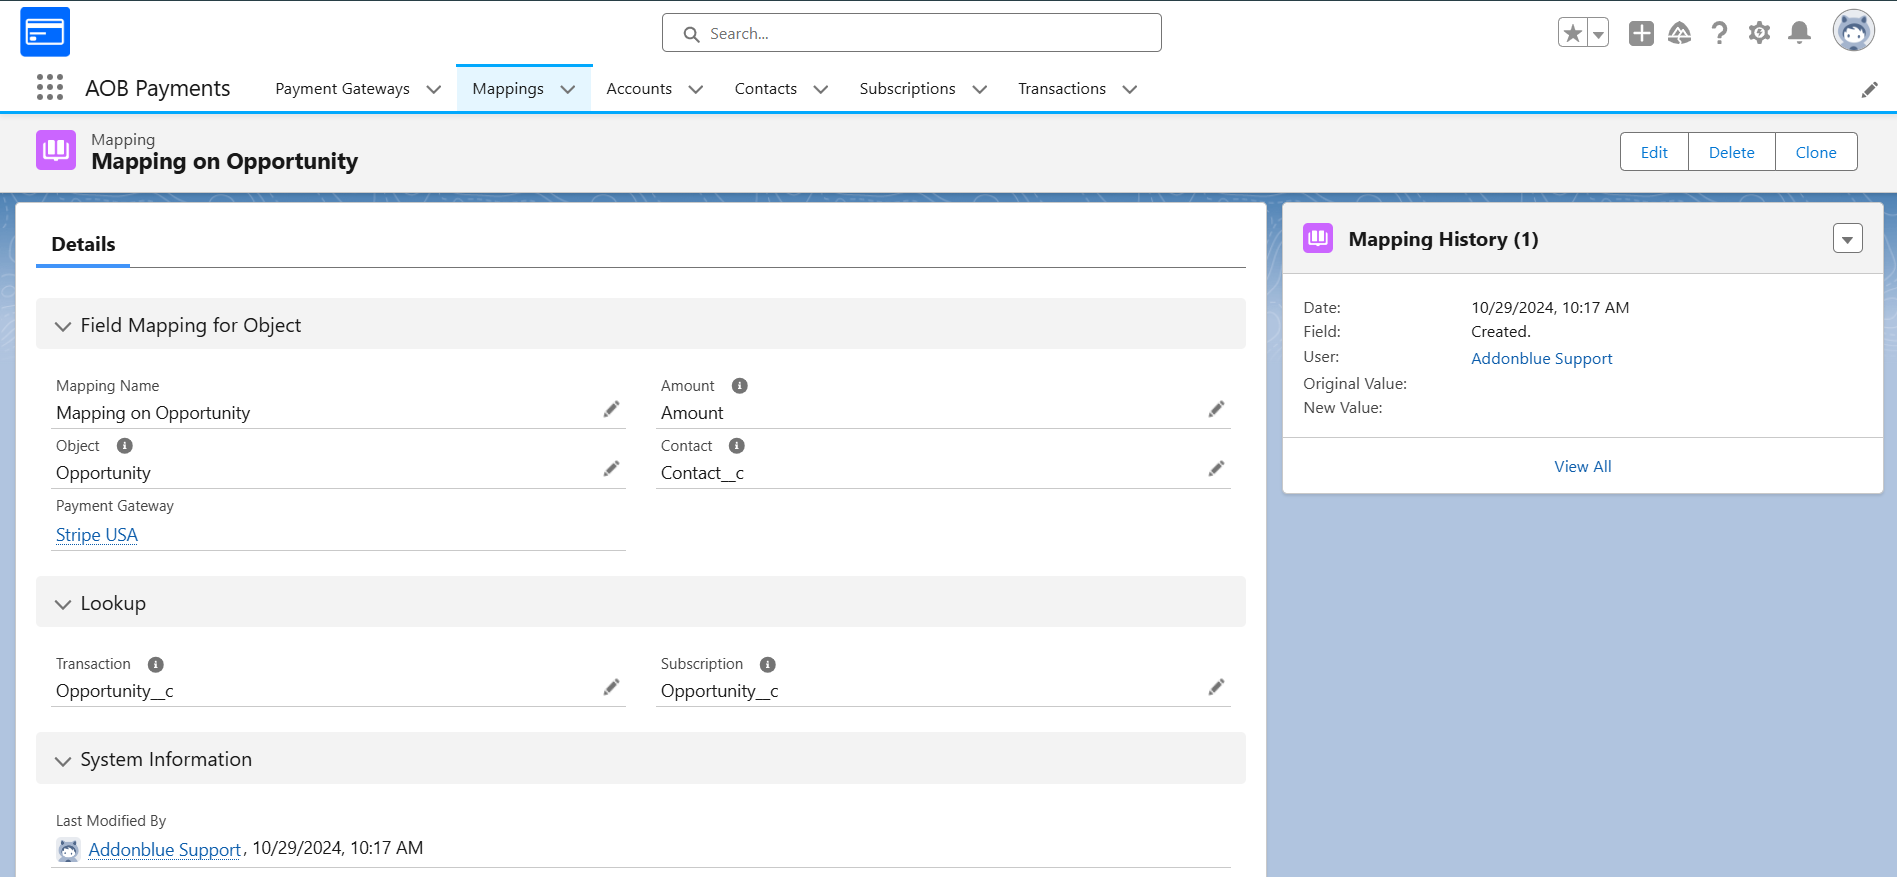The width and height of the screenshot is (1897, 877).
Task: Click the edit navigation bar pencil icon
Action: coord(1869,90)
